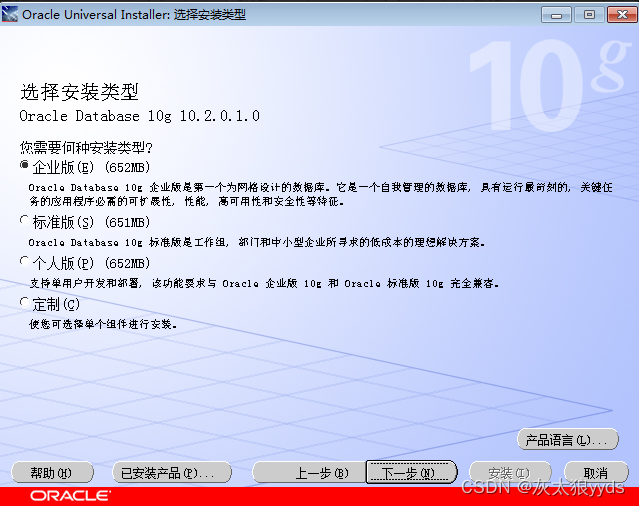Image resolution: width=640 pixels, height=507 pixels.
Task: Open the 帮助(H) help button
Action: [52, 473]
